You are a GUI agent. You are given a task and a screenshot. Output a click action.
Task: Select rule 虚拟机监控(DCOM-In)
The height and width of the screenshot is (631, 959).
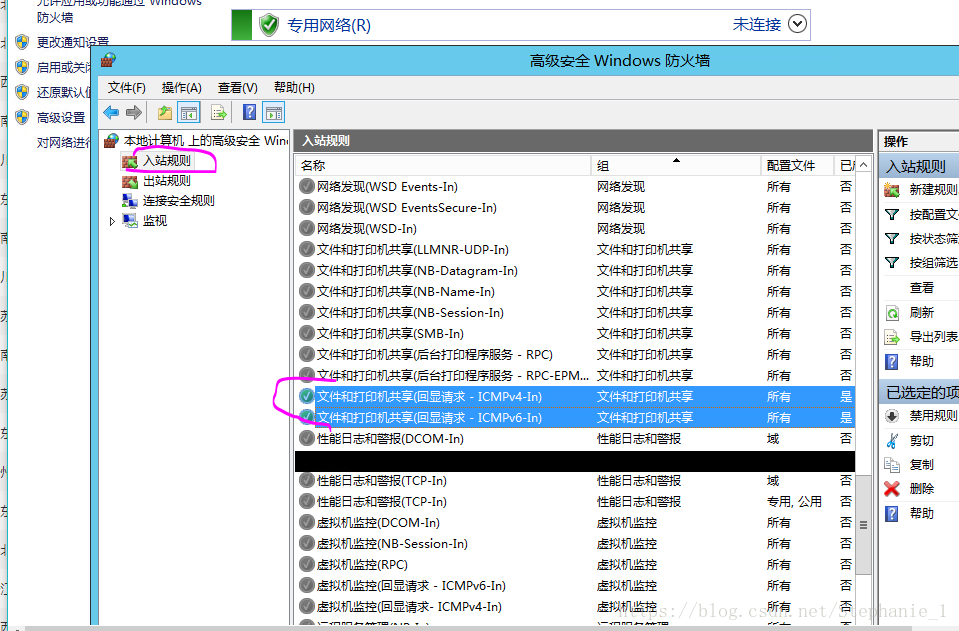point(575,523)
